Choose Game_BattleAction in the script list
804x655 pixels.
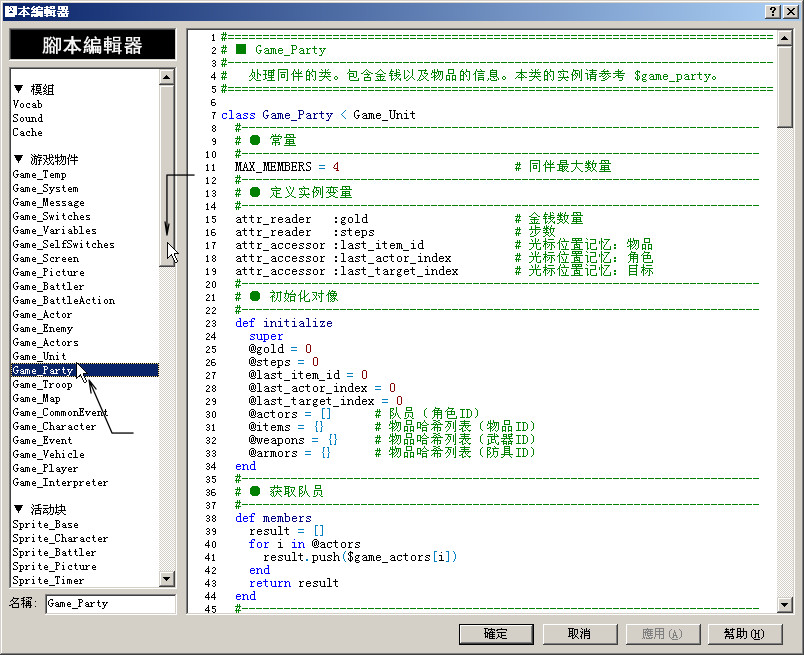tap(64, 300)
